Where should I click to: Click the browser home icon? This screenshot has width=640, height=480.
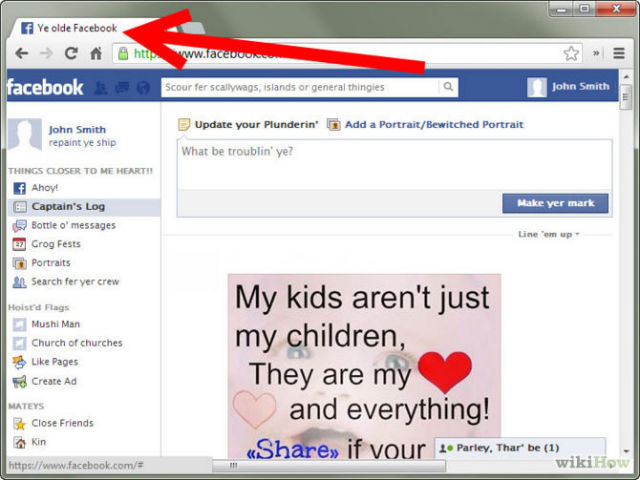pyautogui.click(x=96, y=54)
